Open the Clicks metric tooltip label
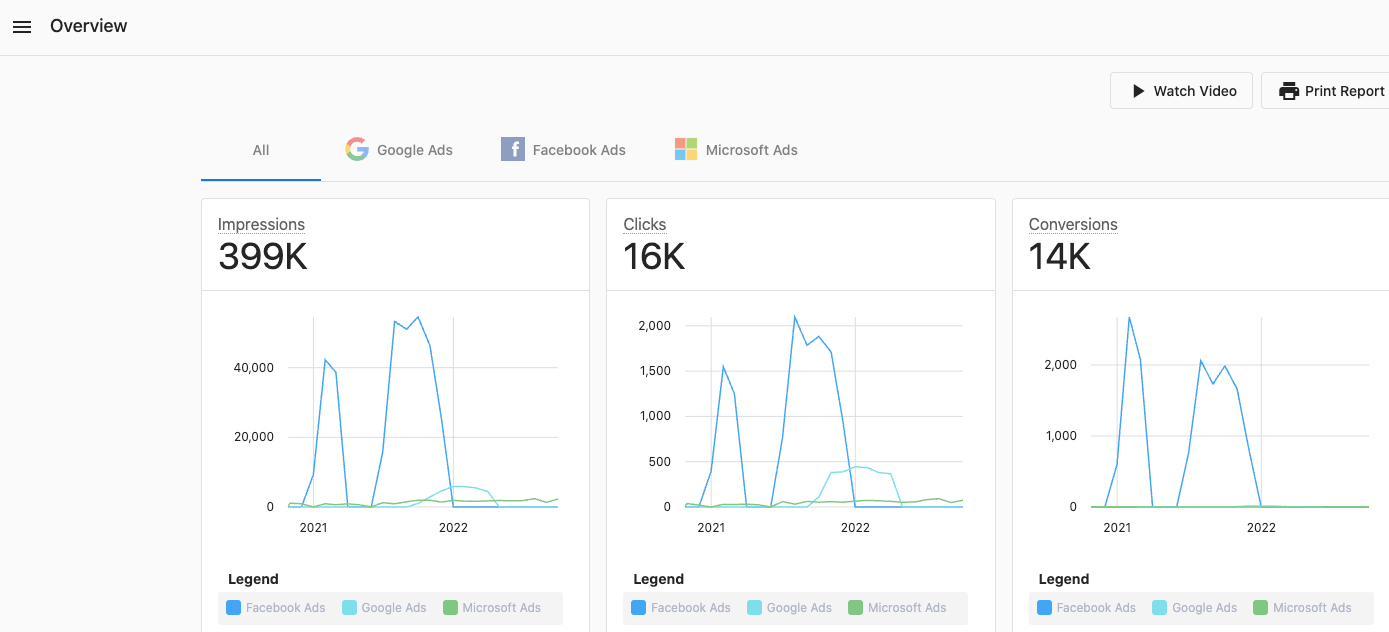The width and height of the screenshot is (1389, 632). click(644, 224)
